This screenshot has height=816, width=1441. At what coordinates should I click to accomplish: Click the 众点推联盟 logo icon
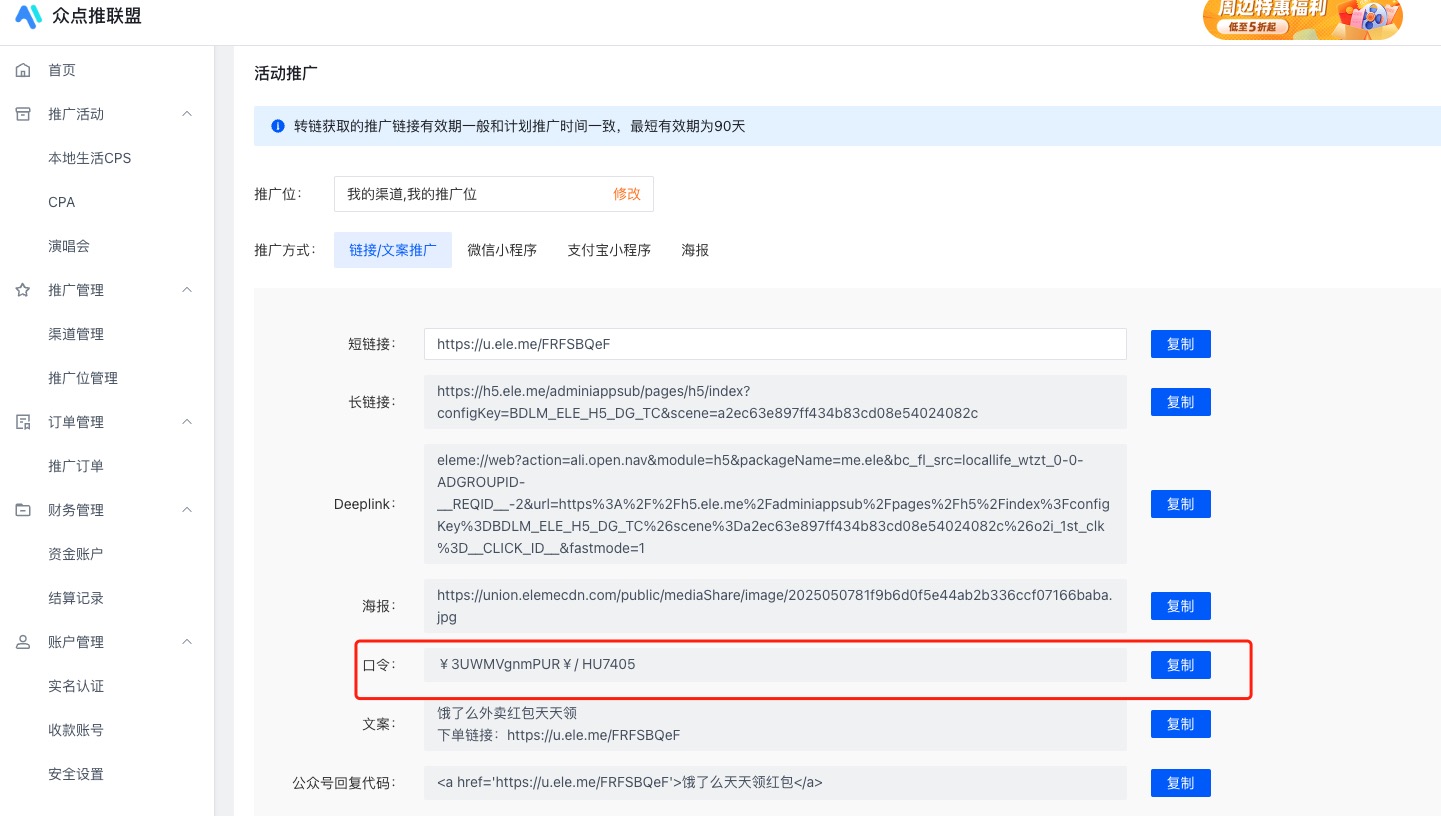(x=28, y=17)
